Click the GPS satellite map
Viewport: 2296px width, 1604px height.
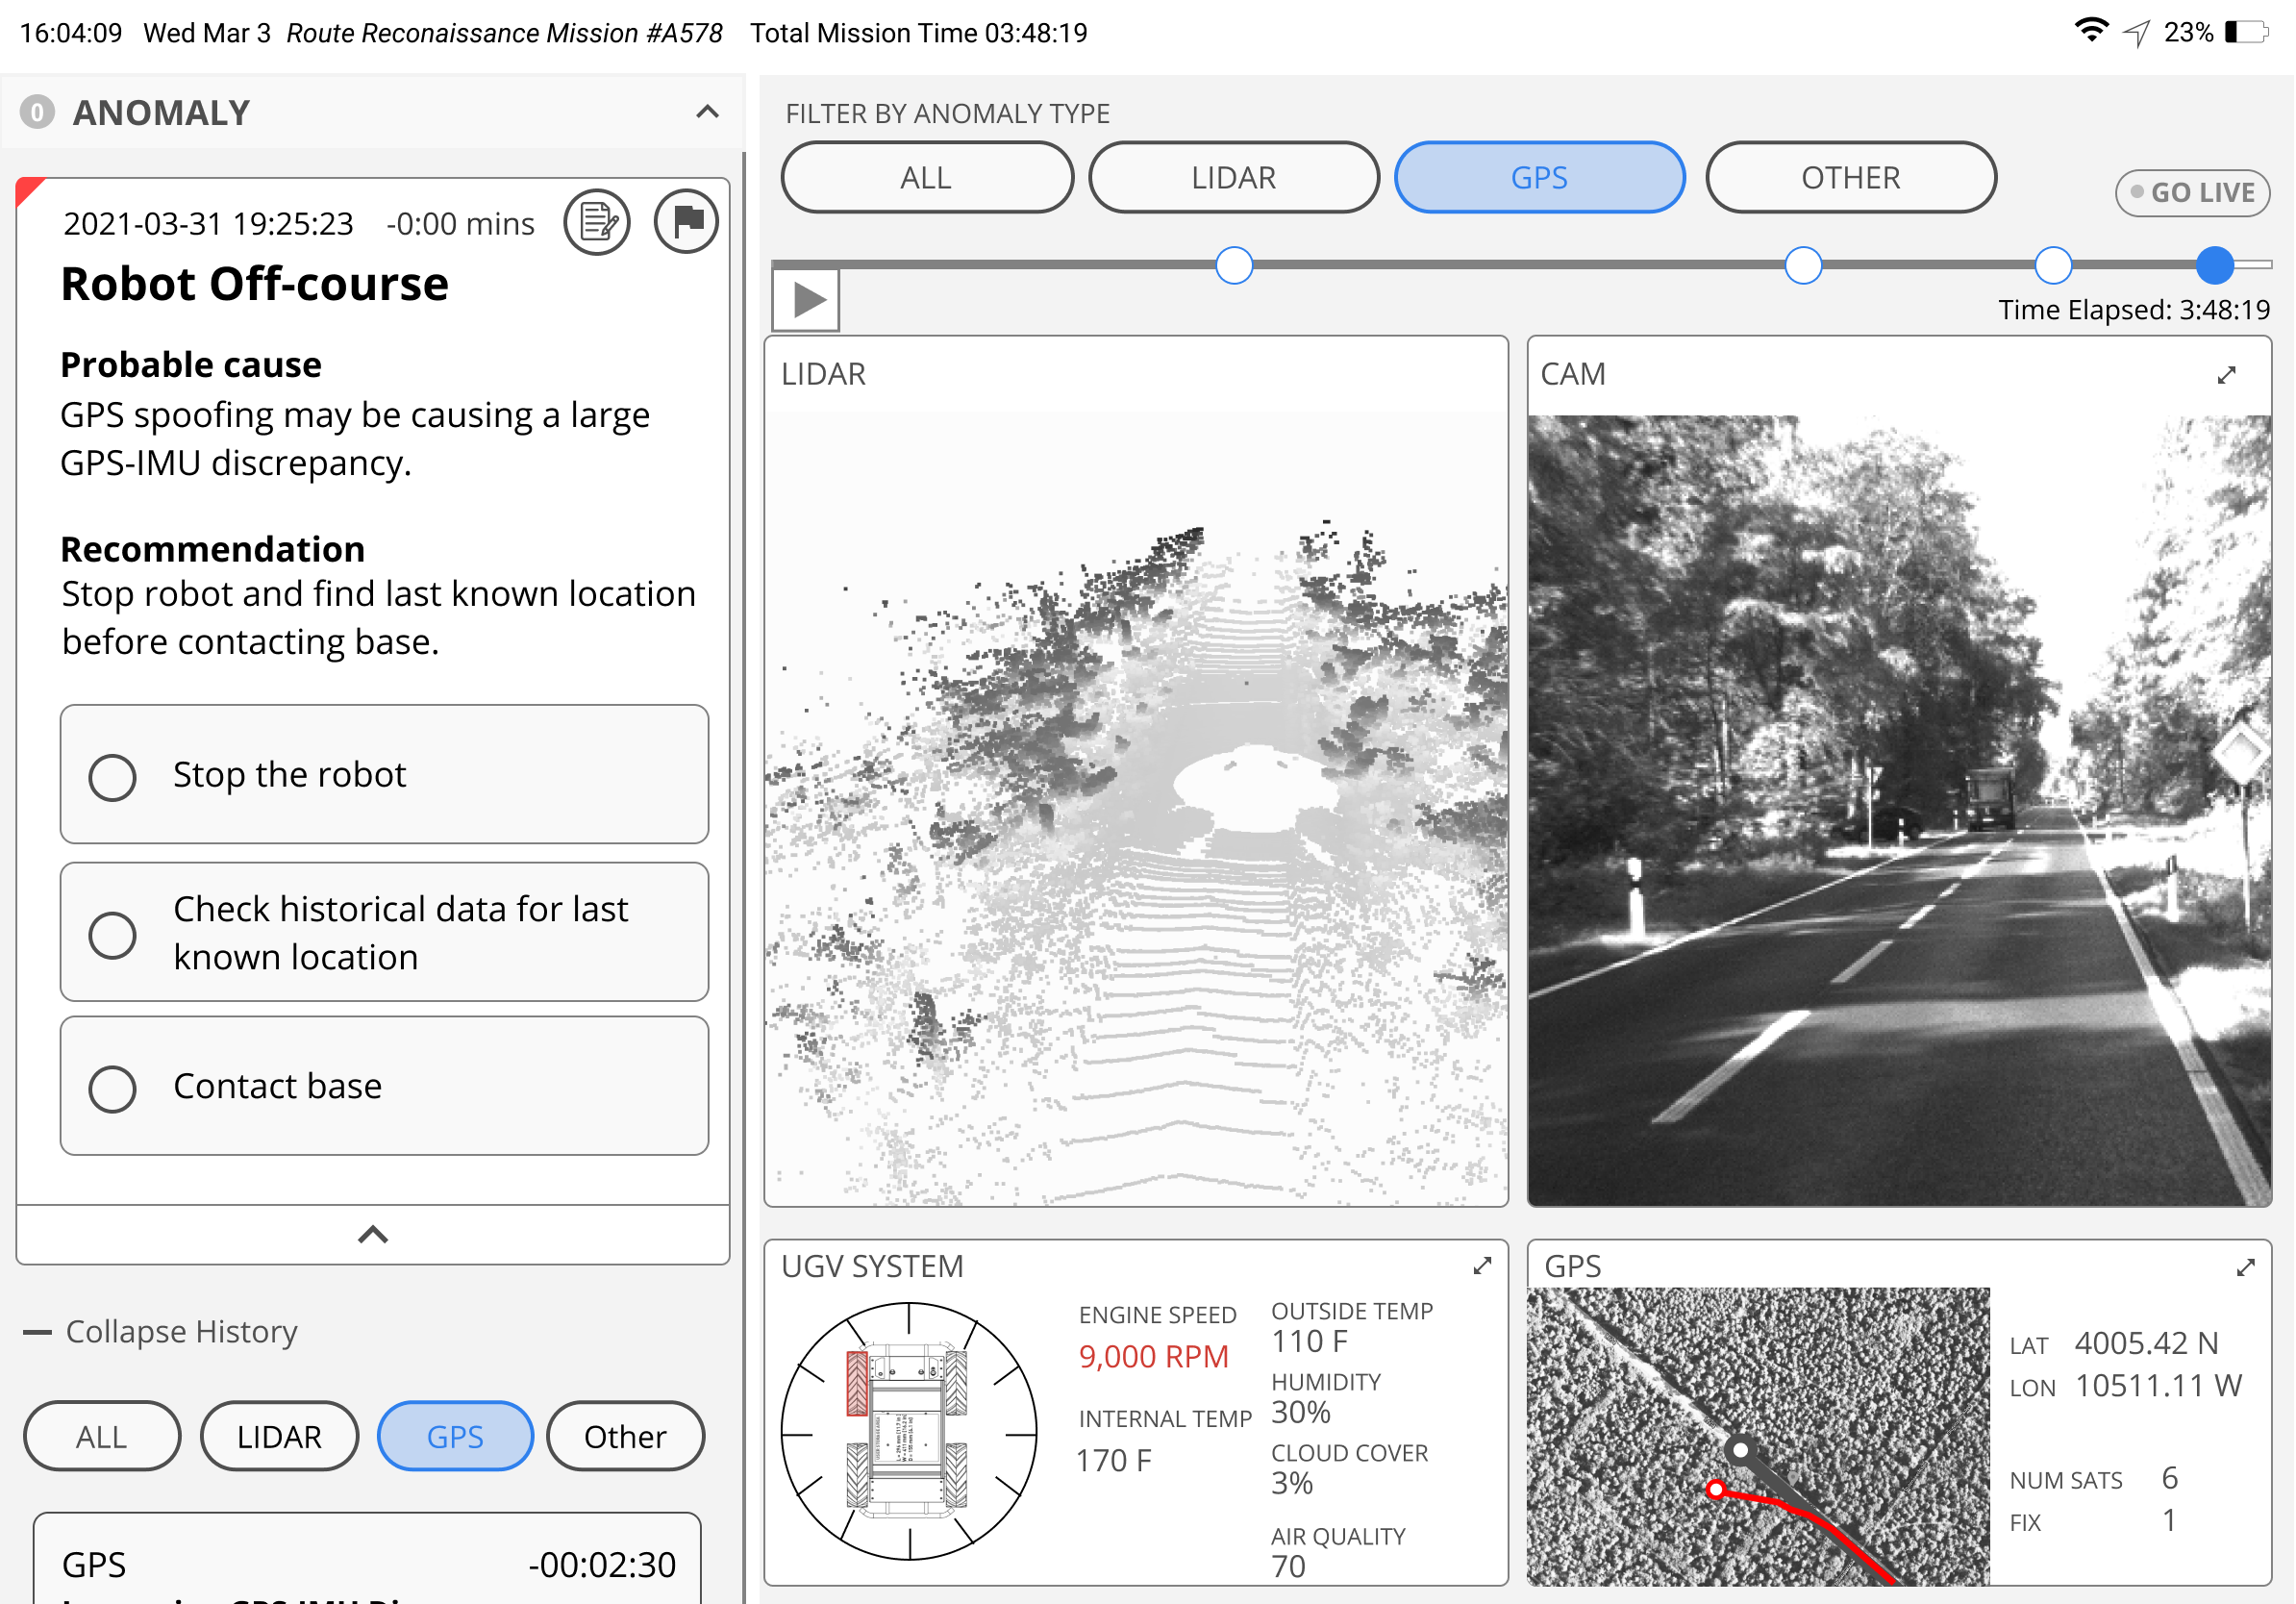1758,1436
